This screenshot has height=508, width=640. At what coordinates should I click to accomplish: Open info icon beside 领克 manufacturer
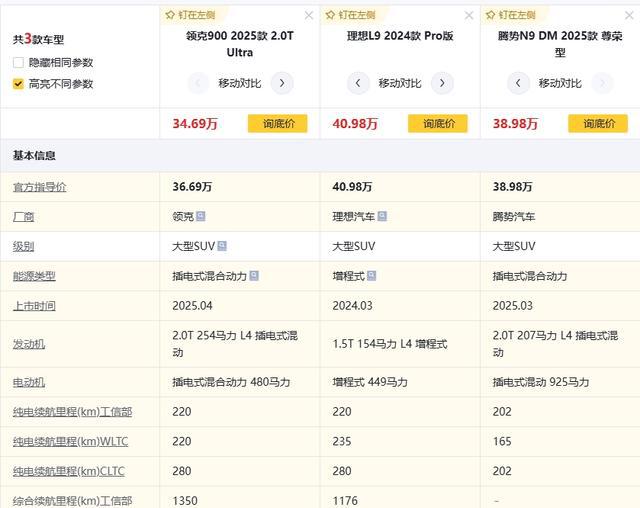tap(200, 216)
